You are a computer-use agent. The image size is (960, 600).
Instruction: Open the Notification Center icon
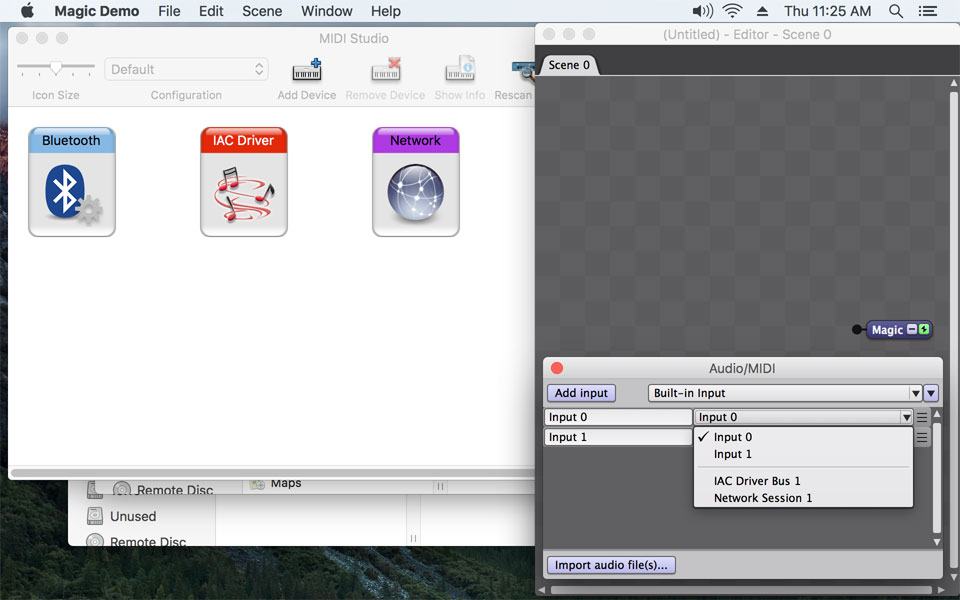[928, 11]
